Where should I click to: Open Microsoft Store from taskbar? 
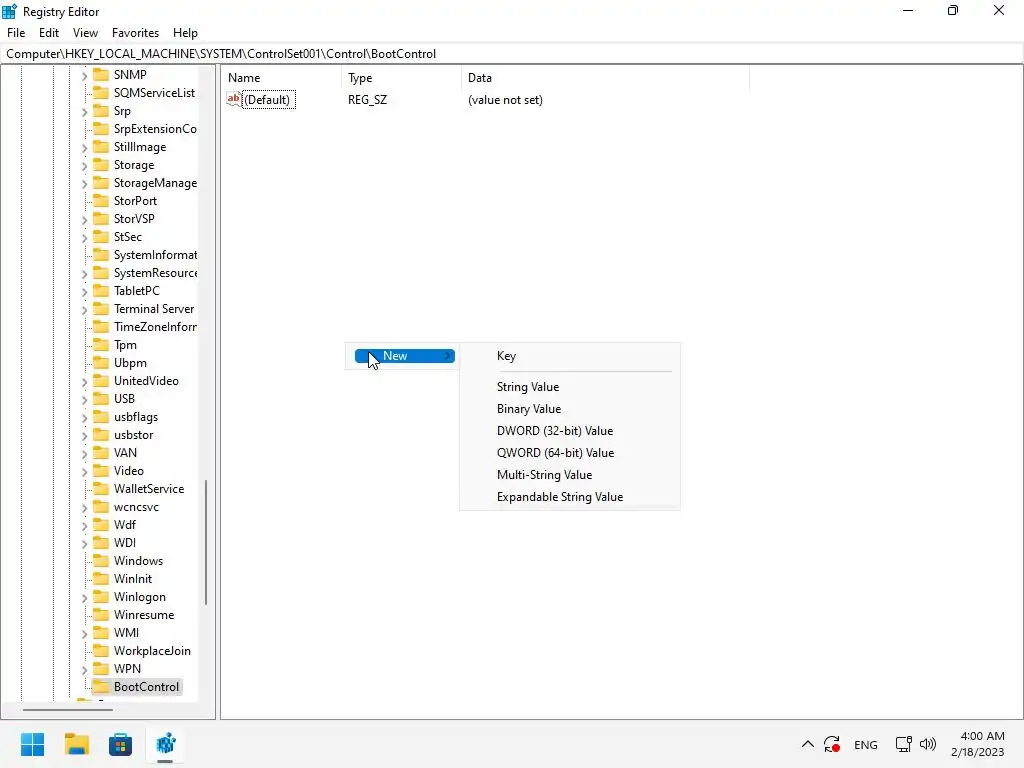(120, 744)
